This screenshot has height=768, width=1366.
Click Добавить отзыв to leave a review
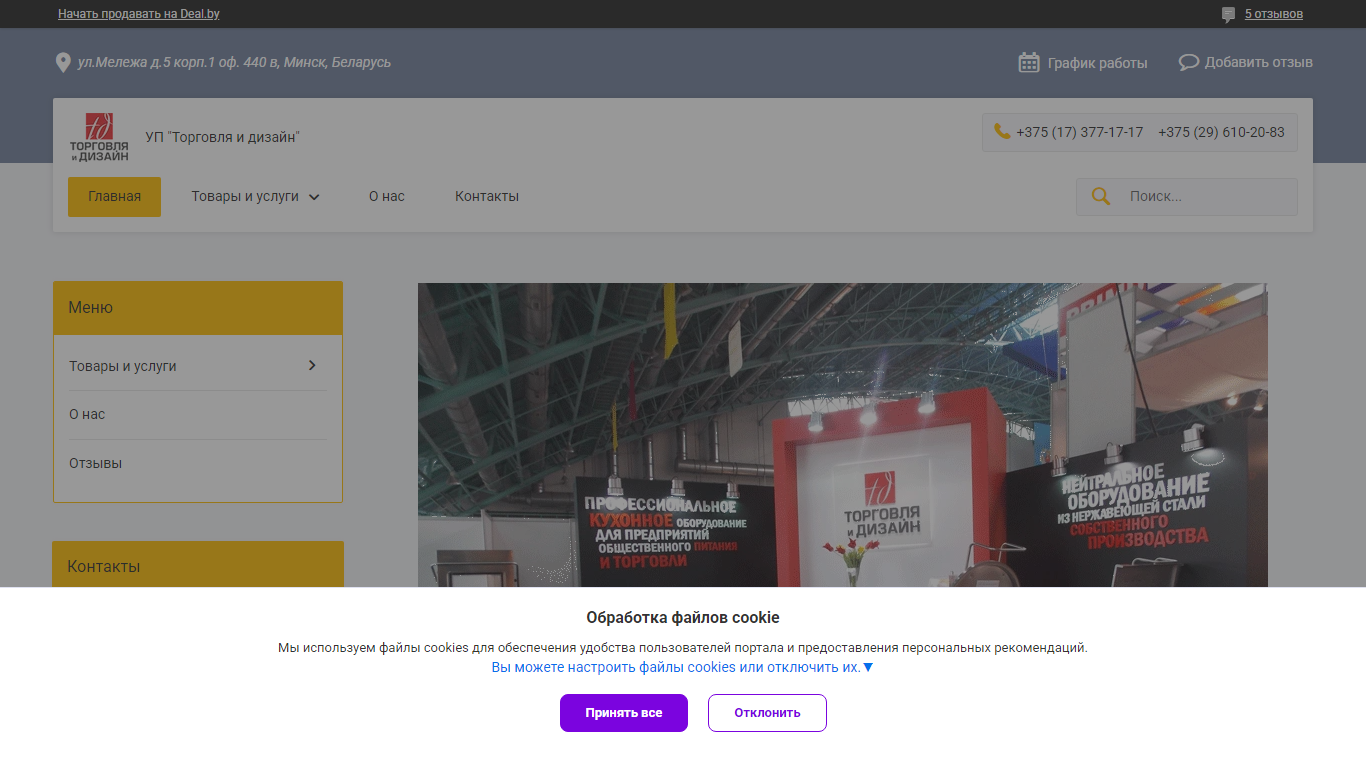1258,62
